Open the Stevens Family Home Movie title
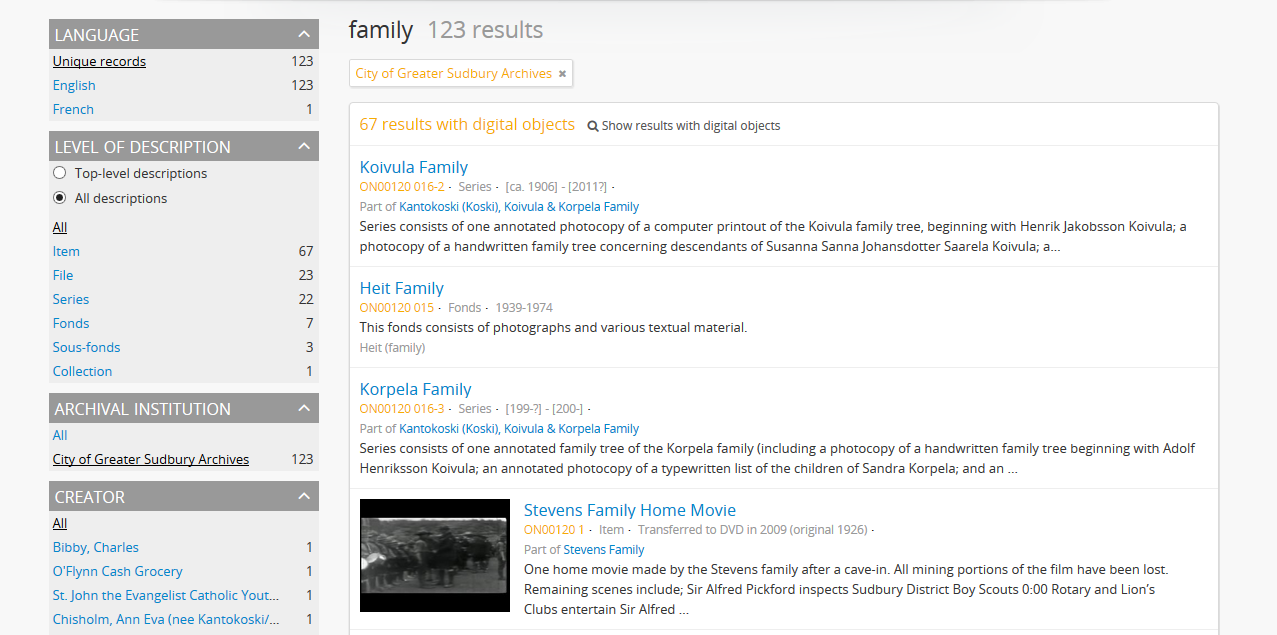The height and width of the screenshot is (635, 1277). pos(629,510)
